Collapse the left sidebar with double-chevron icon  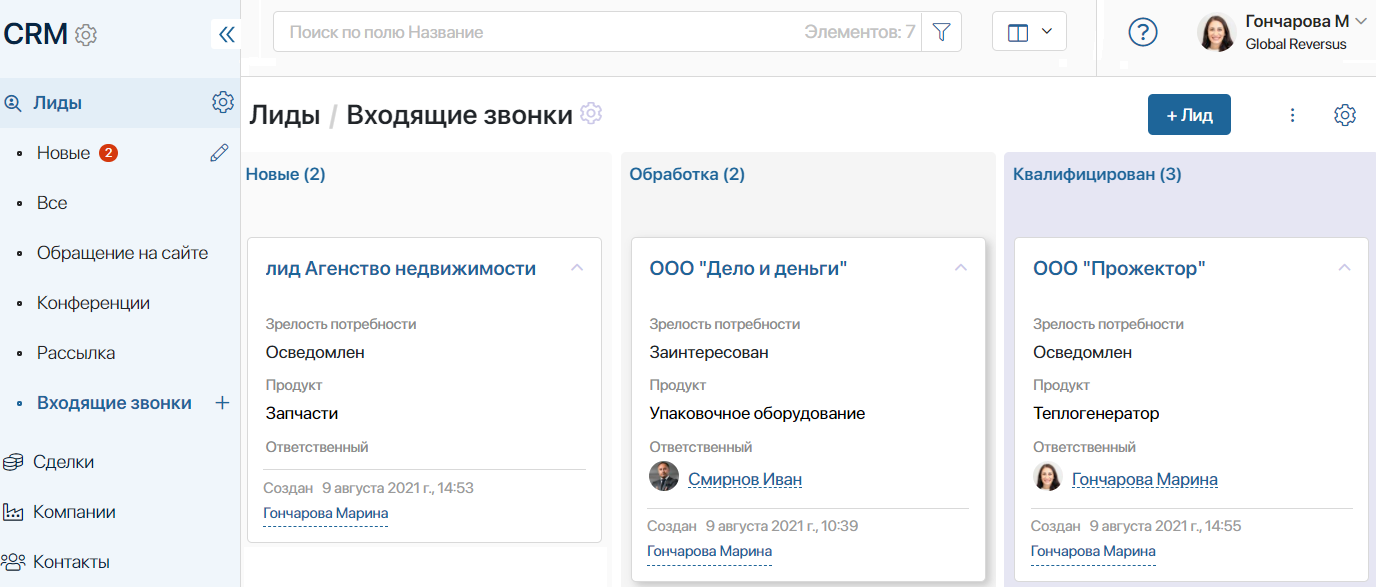click(x=227, y=33)
